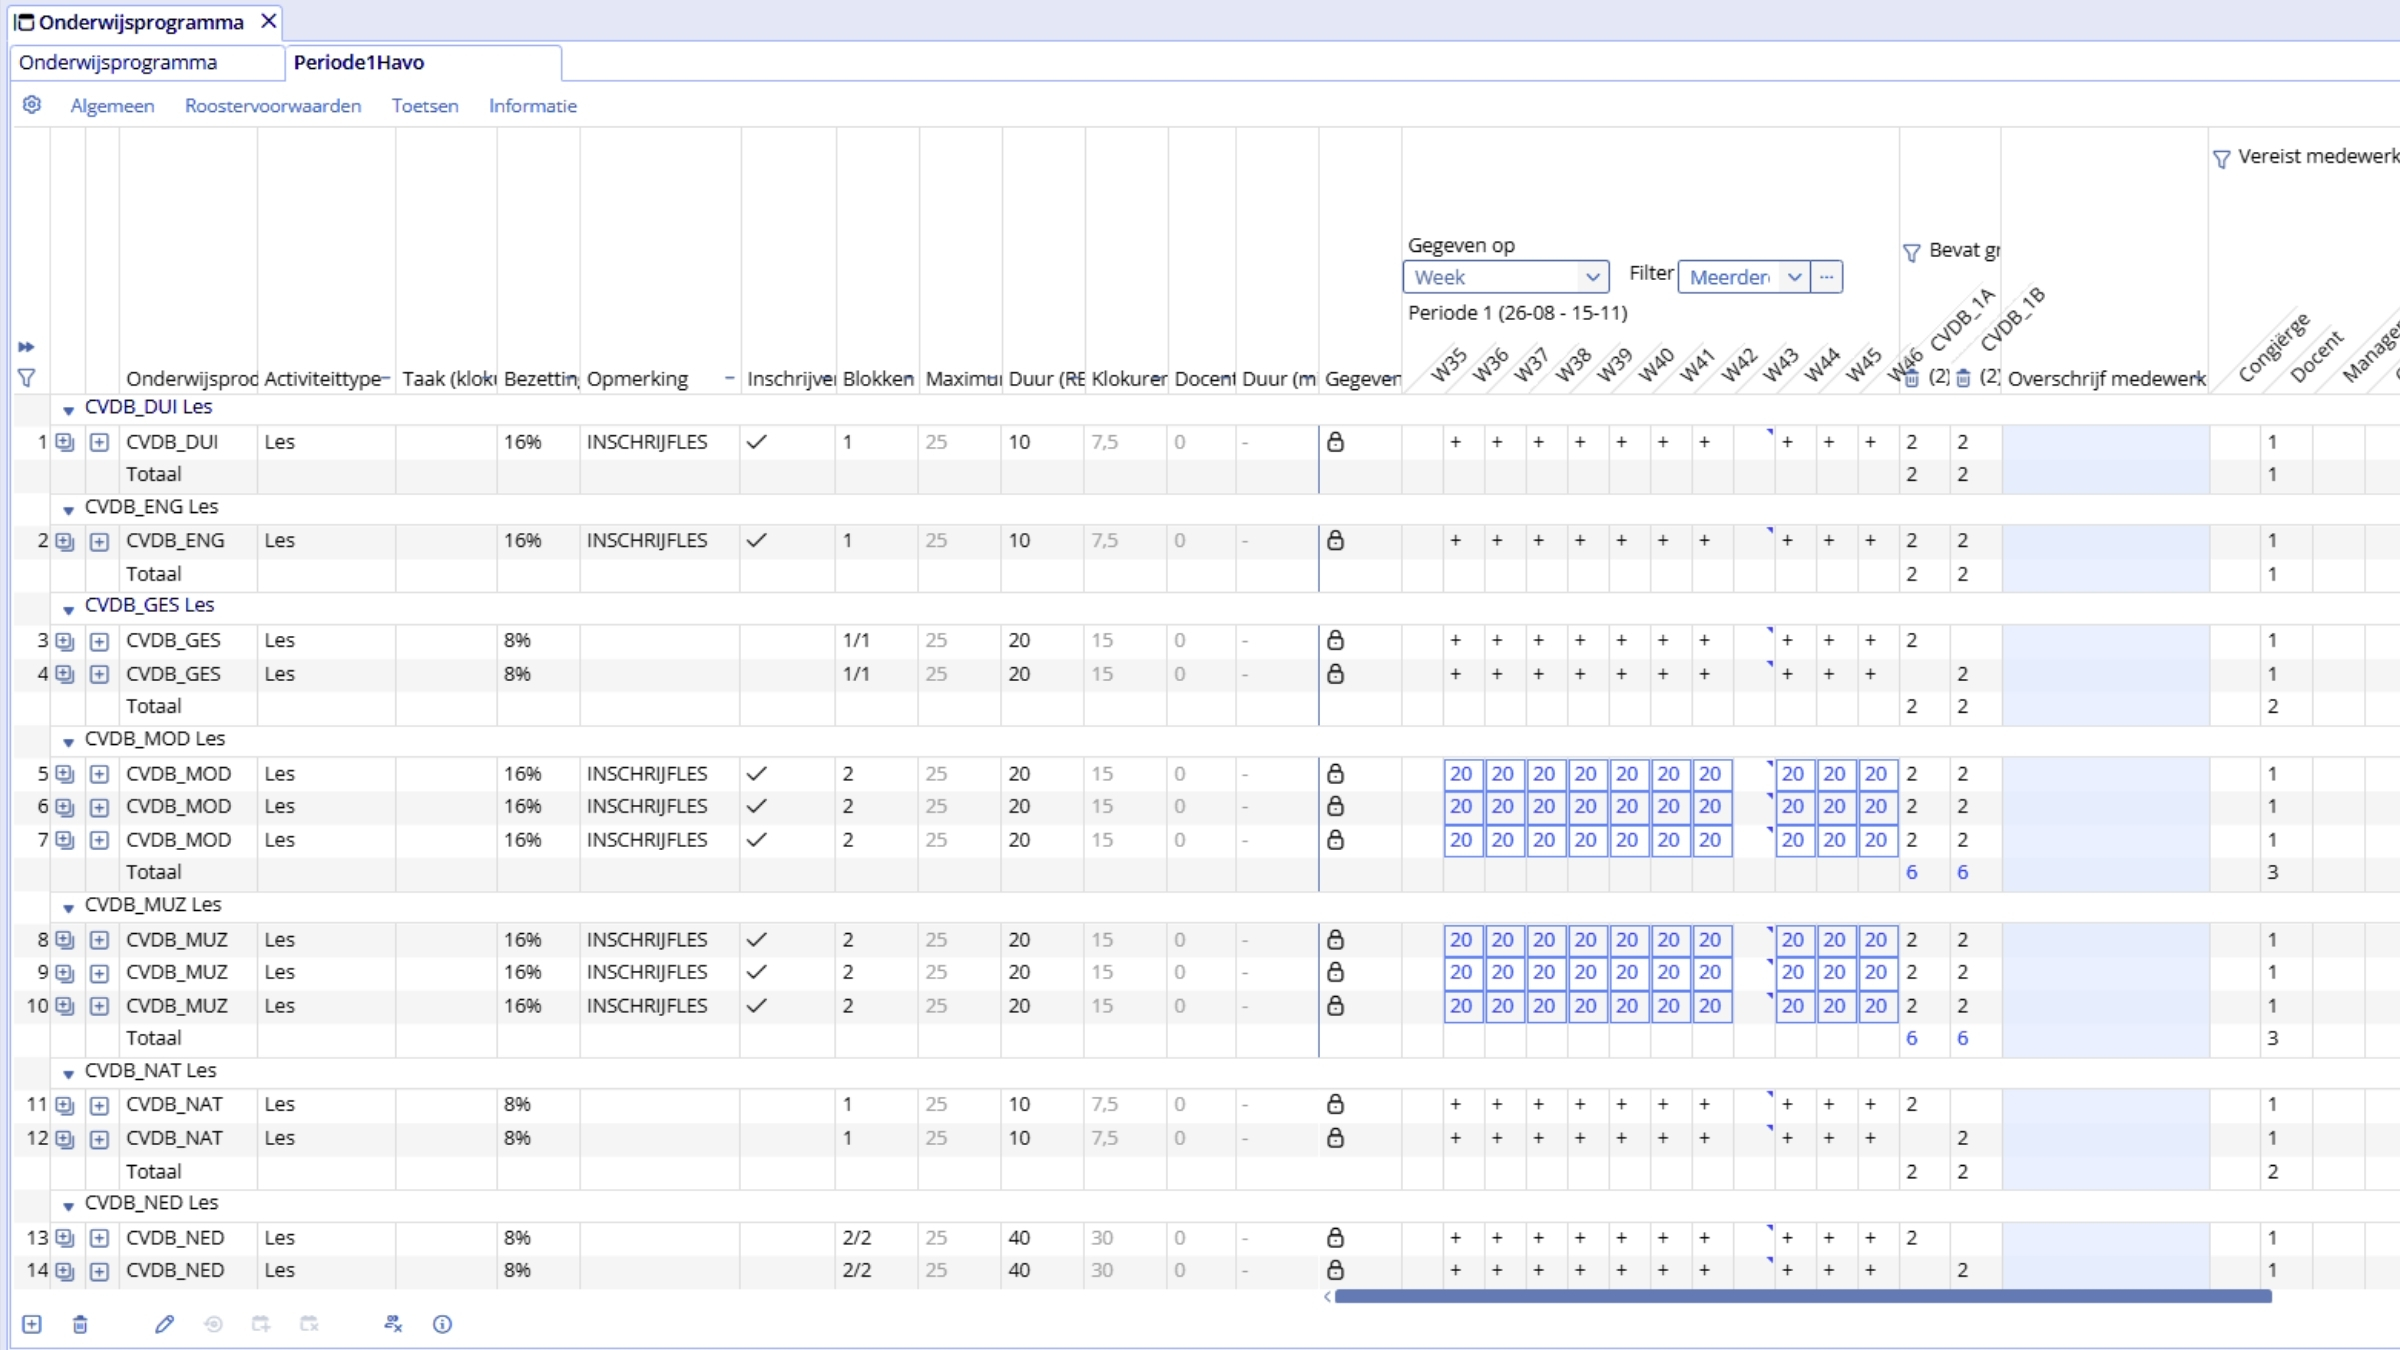Collapse the CVDB_ENG Les group

pos(68,509)
